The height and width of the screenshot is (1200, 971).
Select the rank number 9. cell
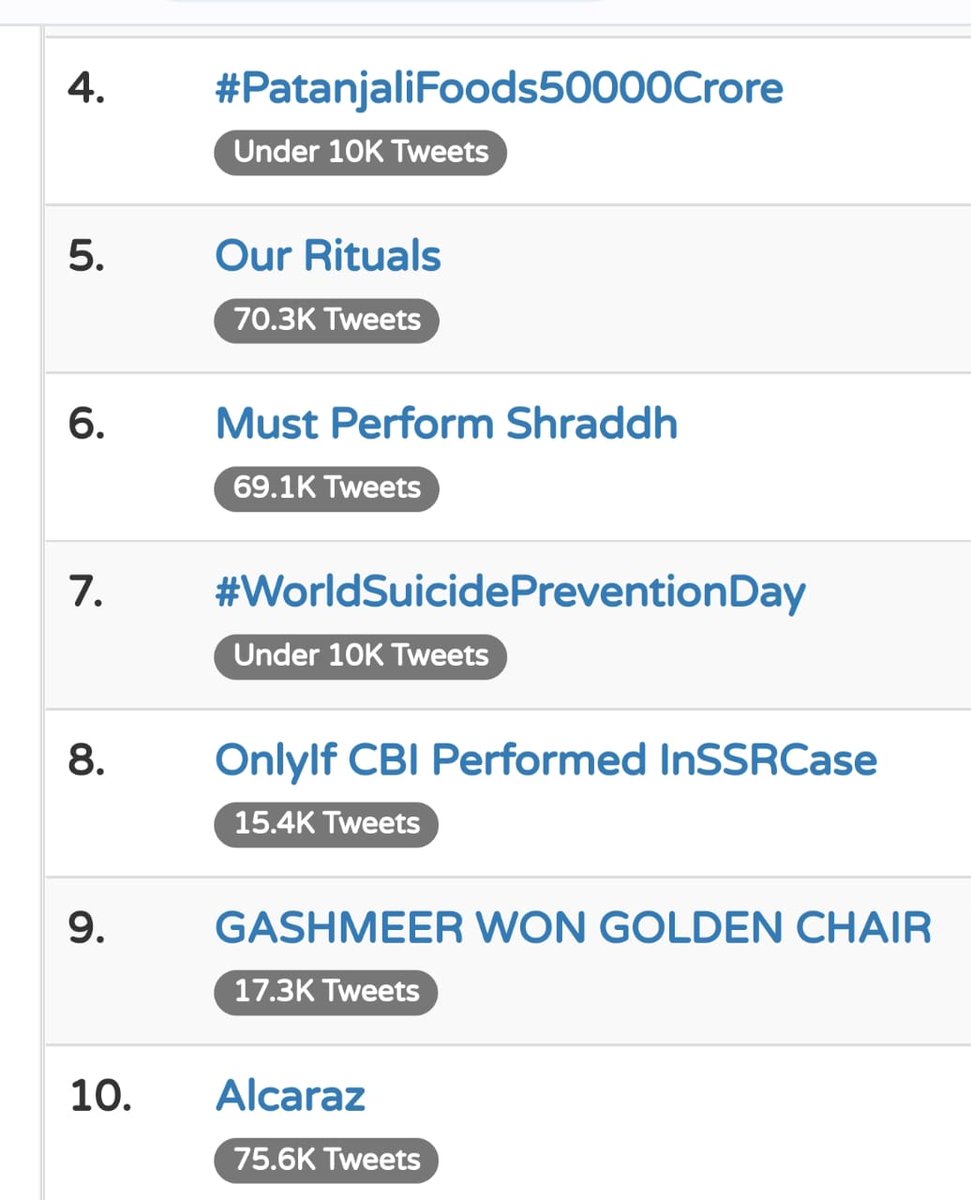(86, 929)
